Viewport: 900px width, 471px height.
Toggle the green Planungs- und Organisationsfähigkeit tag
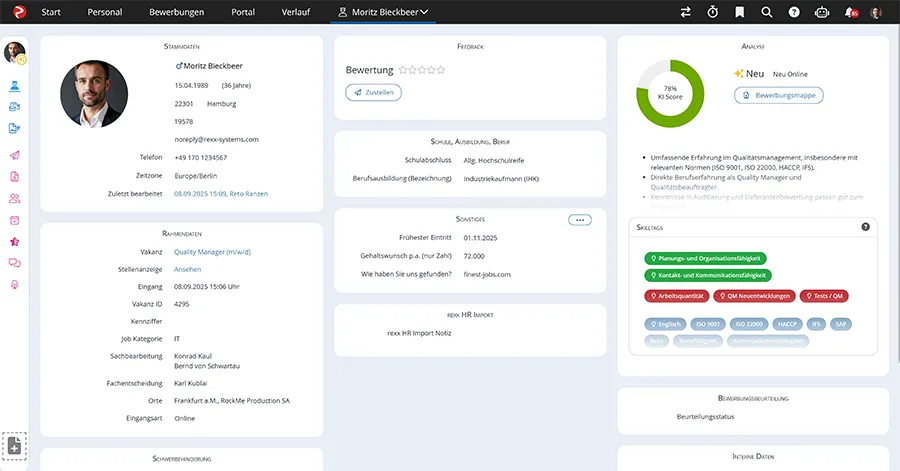point(705,258)
